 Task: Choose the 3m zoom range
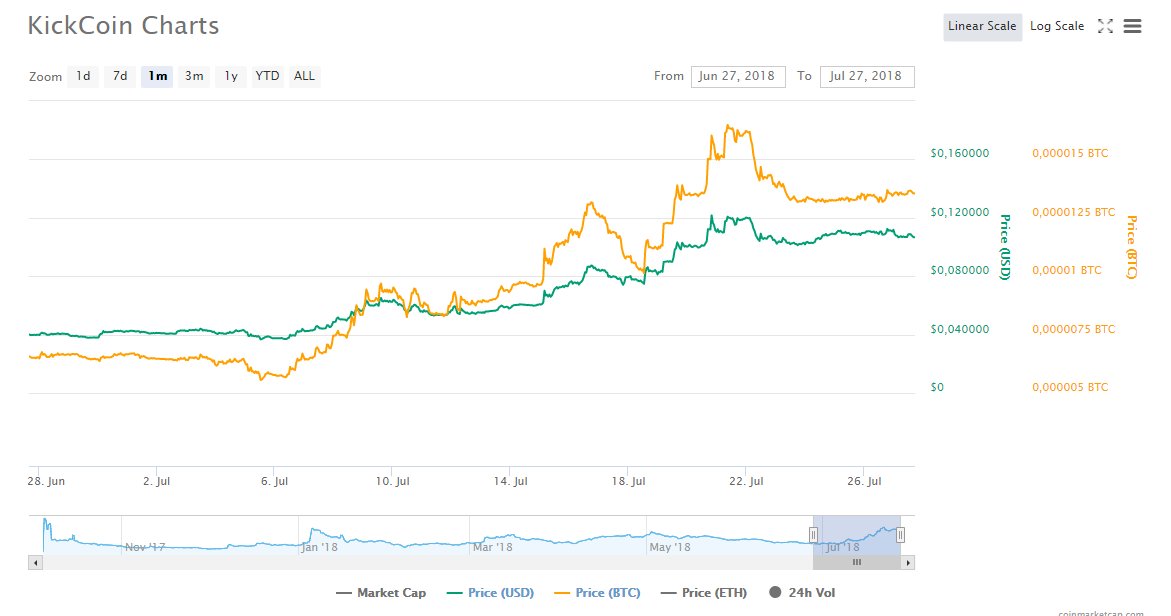(x=194, y=76)
